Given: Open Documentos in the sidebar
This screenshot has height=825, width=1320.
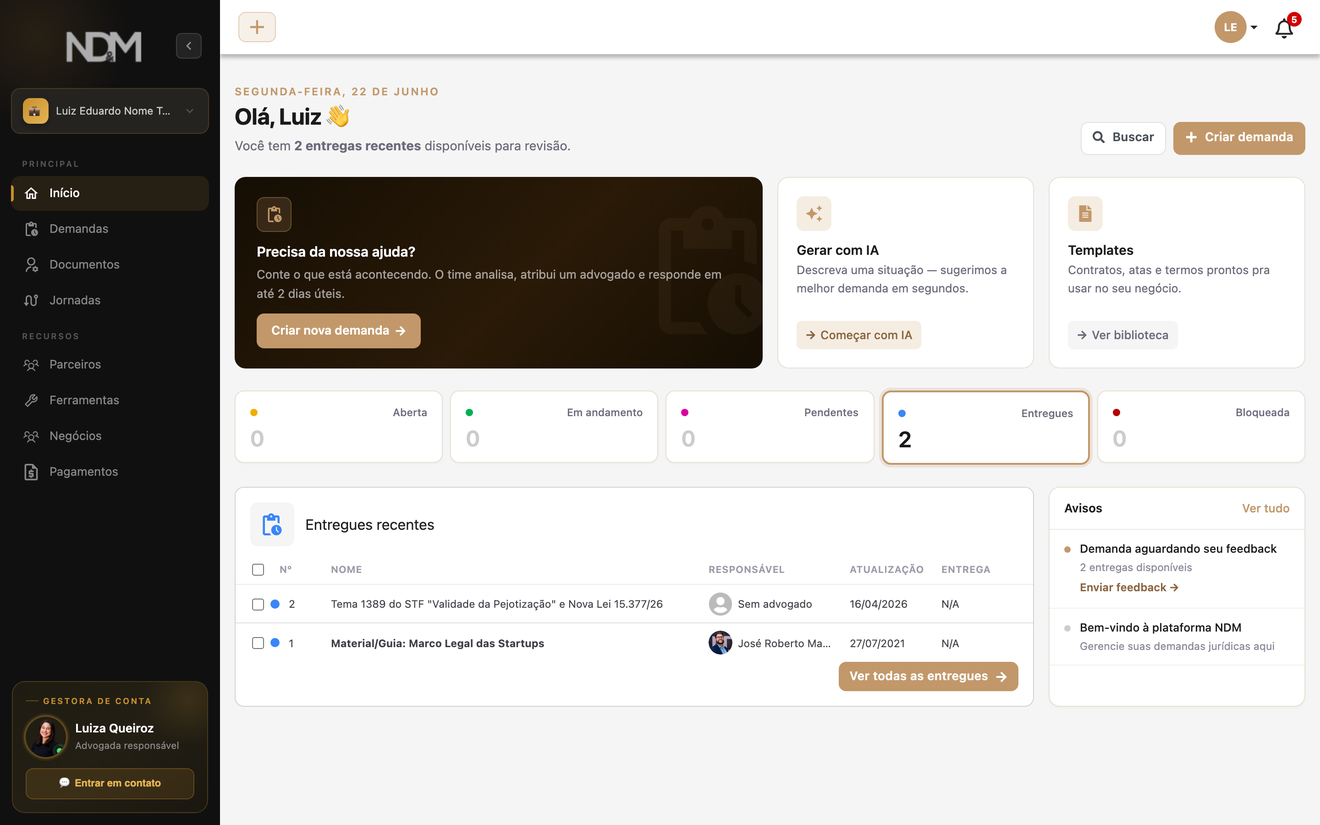Looking at the screenshot, I should (x=110, y=265).
